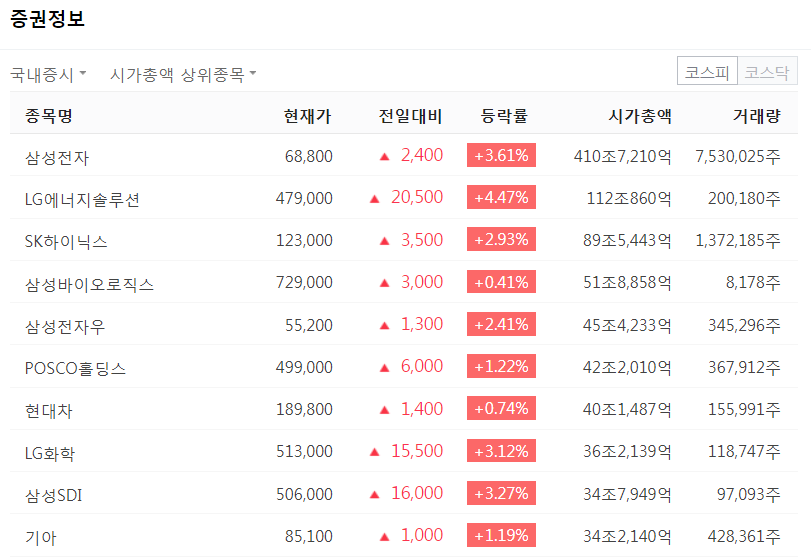Open the 국내증시 dropdown
Screen dimensions: 811x560
(x=48, y=74)
